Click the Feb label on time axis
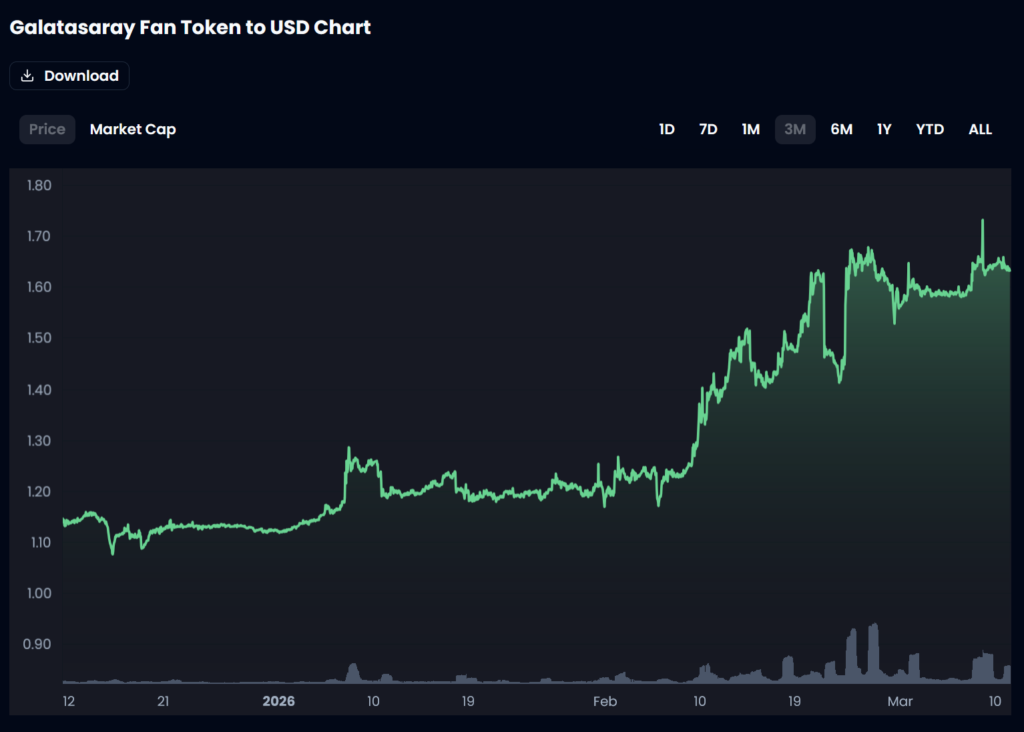 click(x=605, y=701)
